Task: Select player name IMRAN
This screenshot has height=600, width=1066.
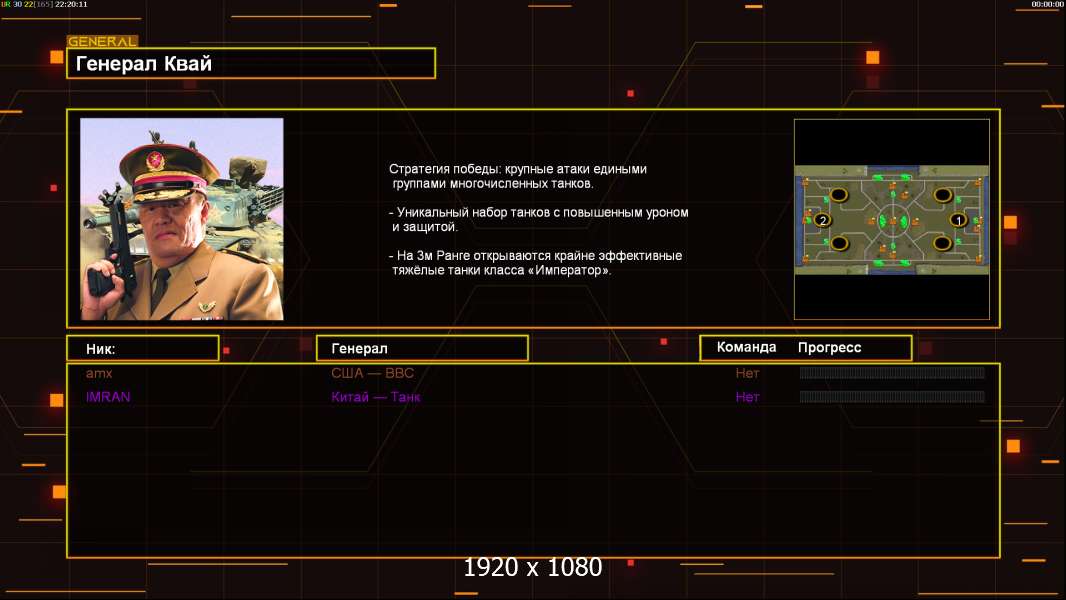Action: coord(108,397)
